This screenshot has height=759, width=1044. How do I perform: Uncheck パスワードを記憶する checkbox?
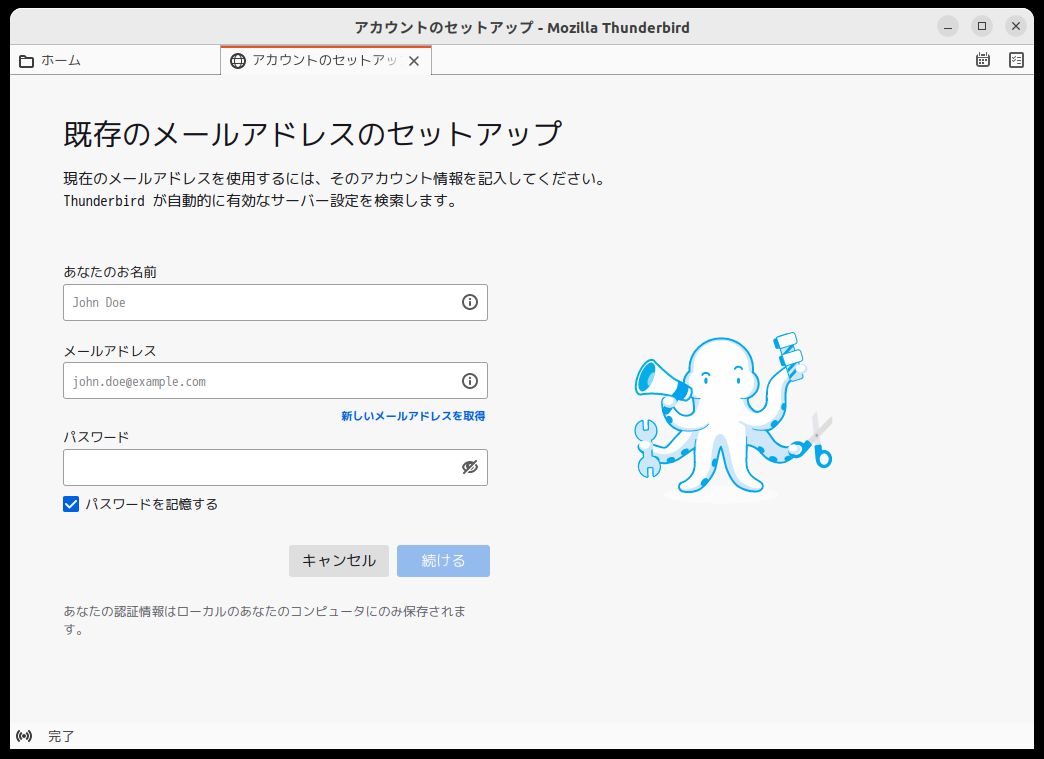point(71,504)
